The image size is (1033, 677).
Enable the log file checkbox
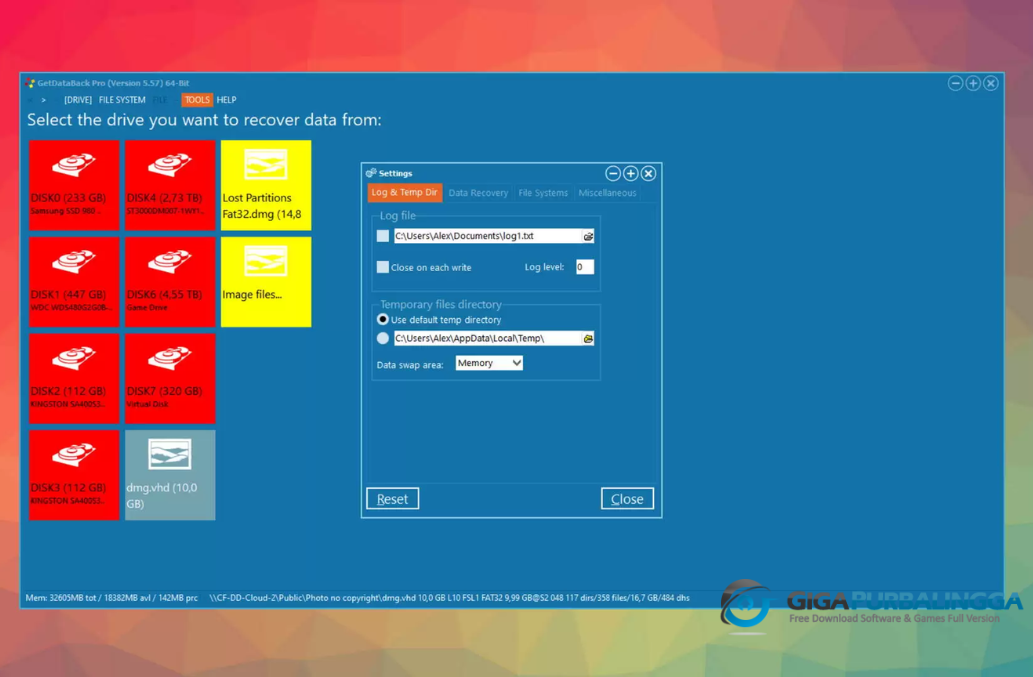click(383, 236)
